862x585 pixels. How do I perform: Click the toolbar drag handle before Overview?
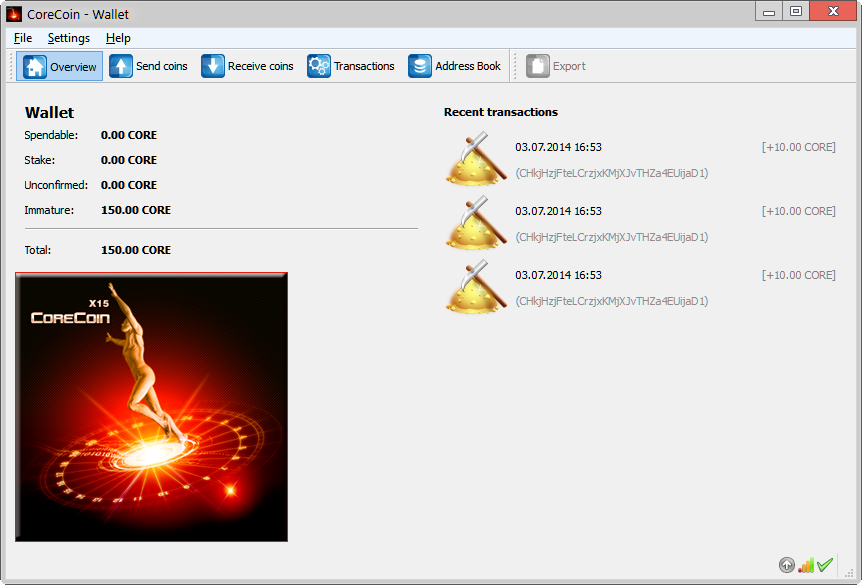pyautogui.click(x=11, y=67)
